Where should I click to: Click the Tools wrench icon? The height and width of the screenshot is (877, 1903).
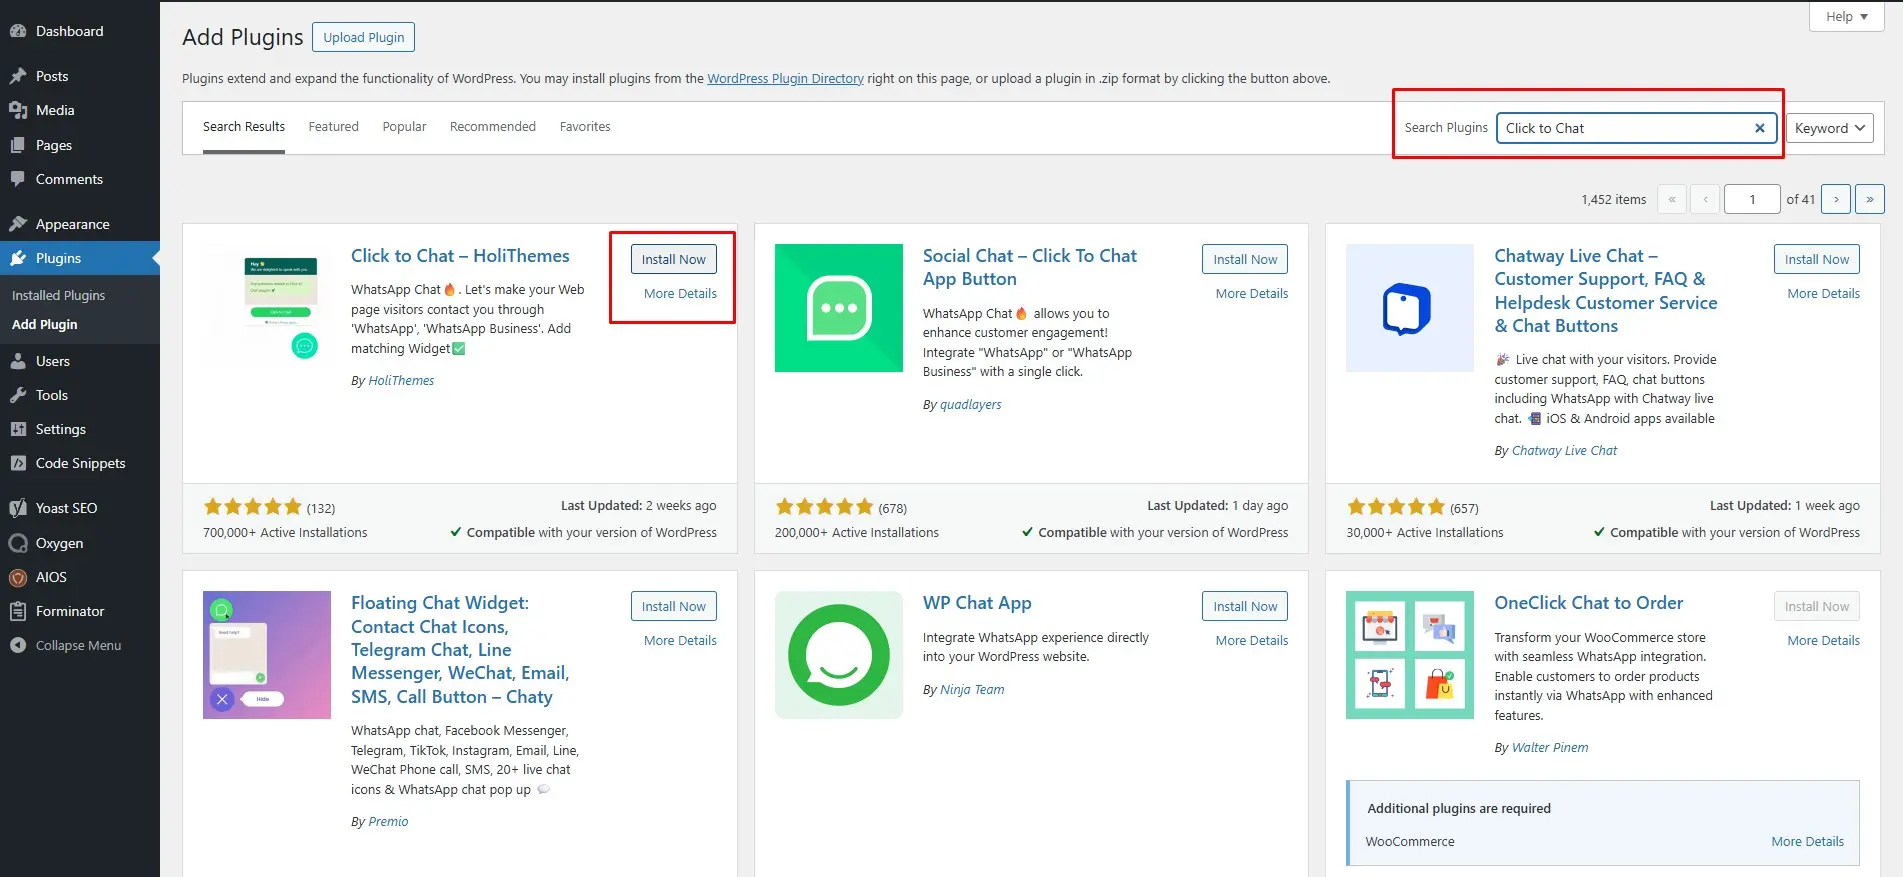[18, 395]
